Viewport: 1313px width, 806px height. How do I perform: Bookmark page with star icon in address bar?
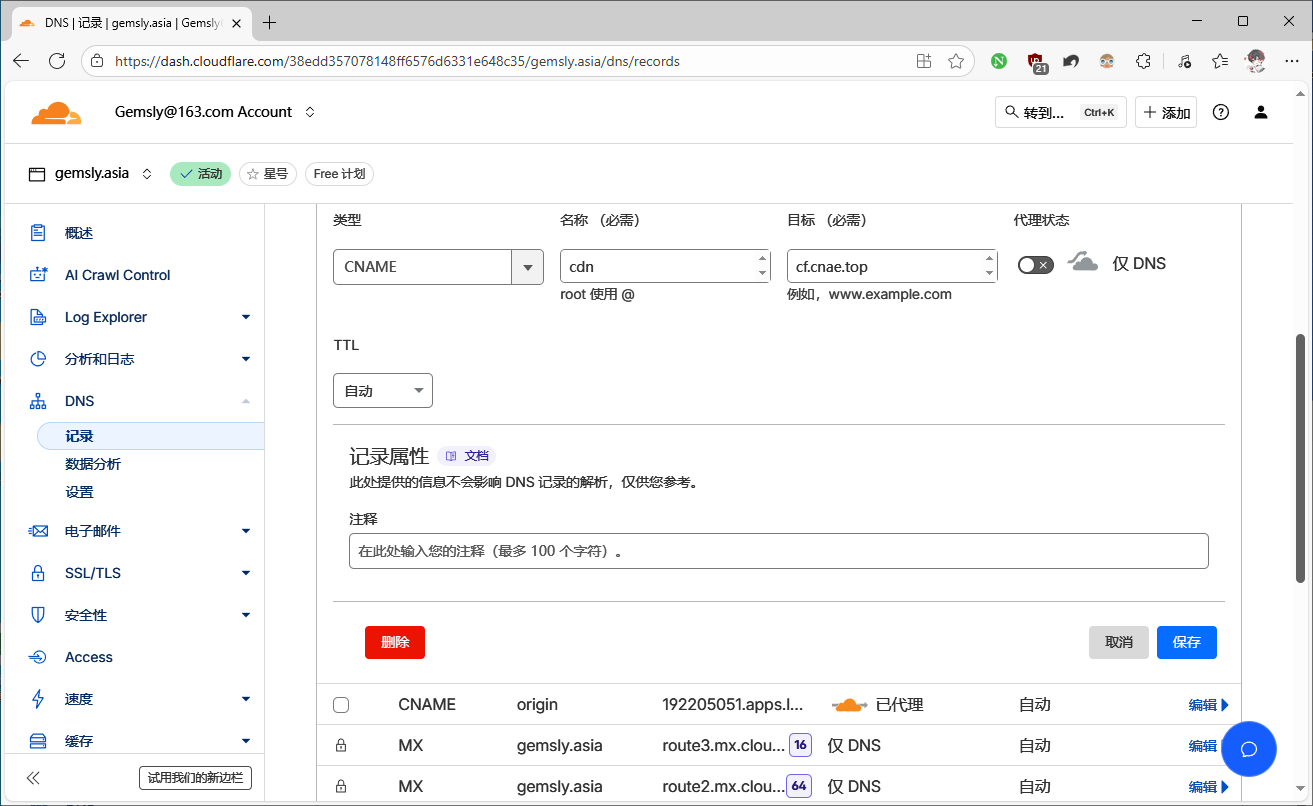[955, 61]
